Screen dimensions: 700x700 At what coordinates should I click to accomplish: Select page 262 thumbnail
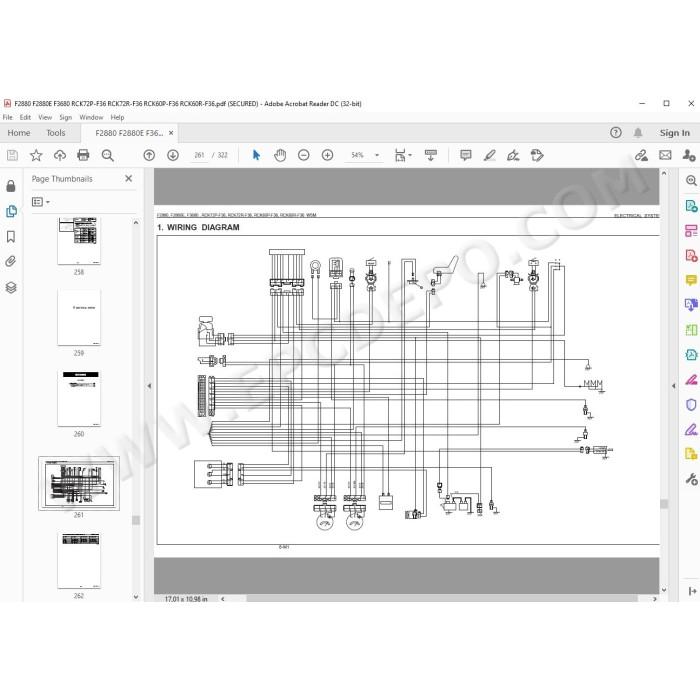(79, 561)
